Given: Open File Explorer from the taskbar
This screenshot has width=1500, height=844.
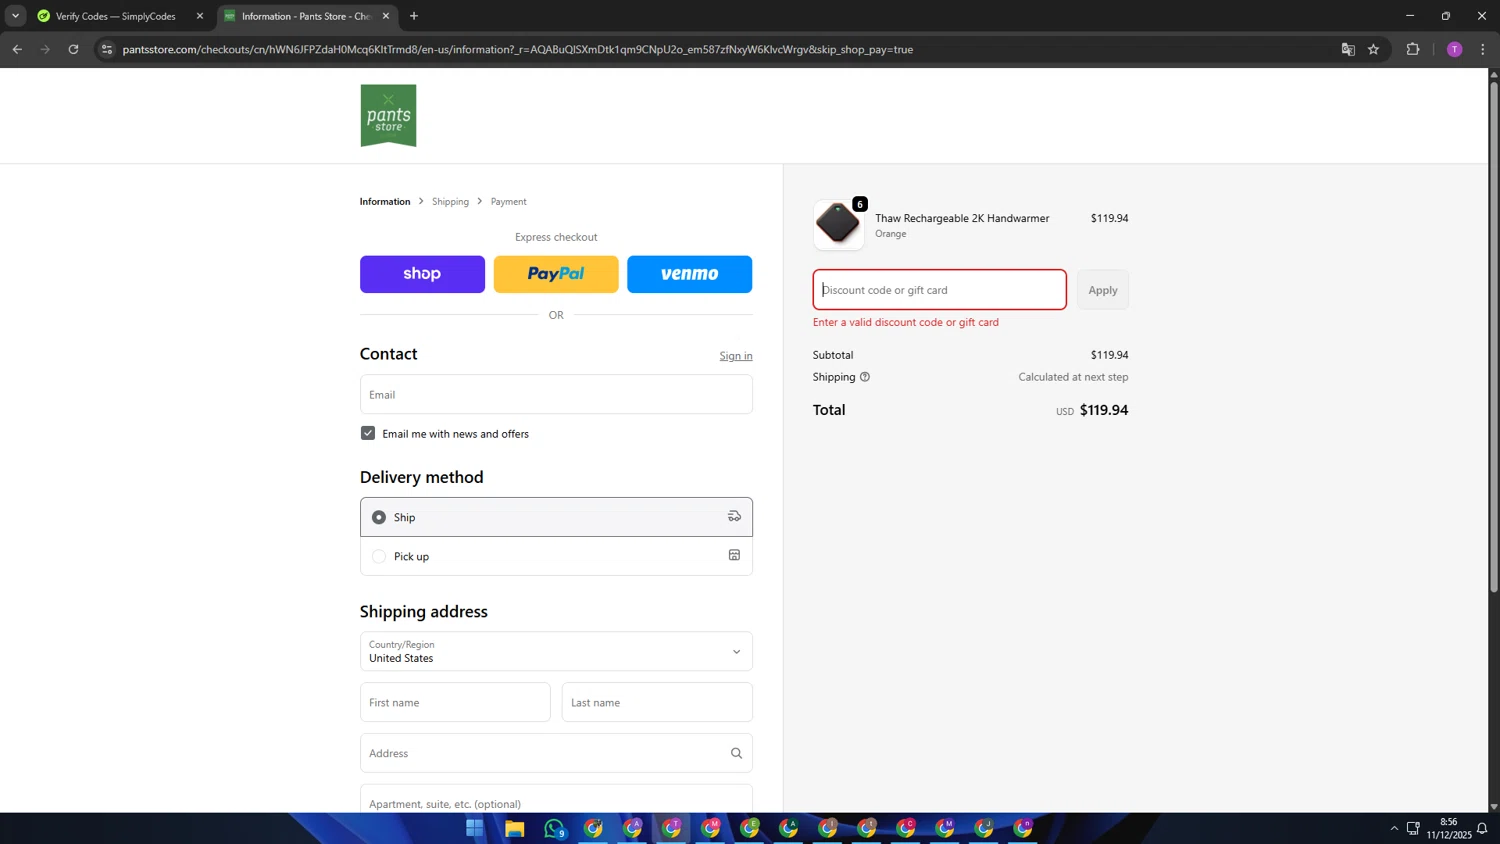Looking at the screenshot, I should click(x=514, y=828).
